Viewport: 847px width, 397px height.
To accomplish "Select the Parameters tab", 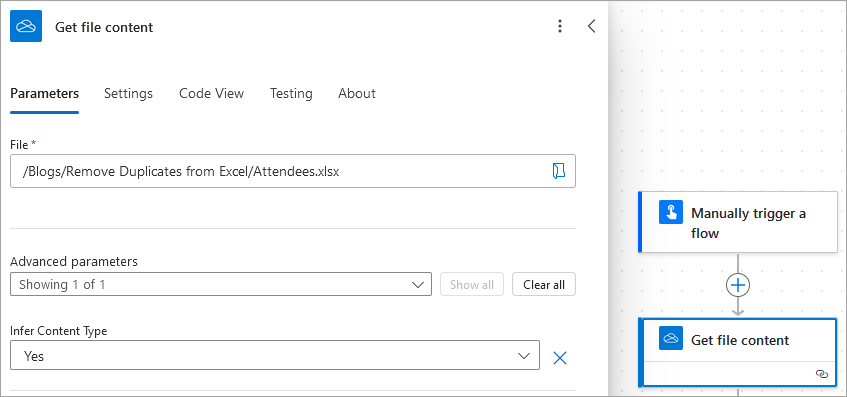I will (x=45, y=93).
